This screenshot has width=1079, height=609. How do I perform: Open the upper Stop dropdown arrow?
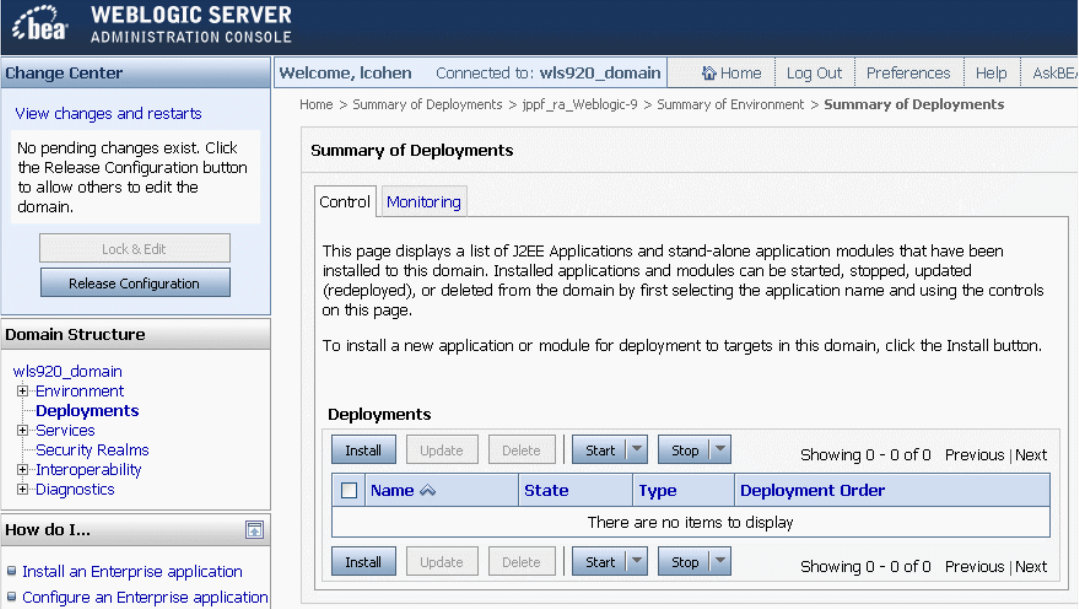click(720, 449)
